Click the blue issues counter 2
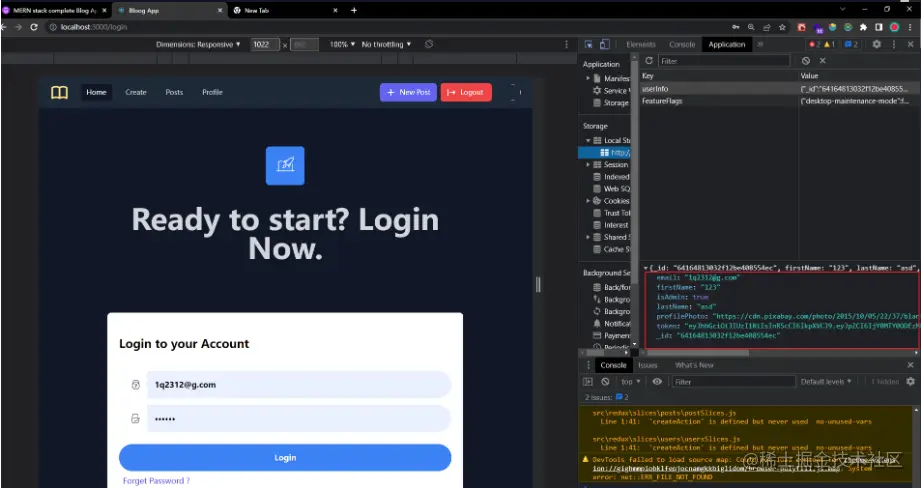Viewport: 921px width, 488px height. [x=851, y=45]
